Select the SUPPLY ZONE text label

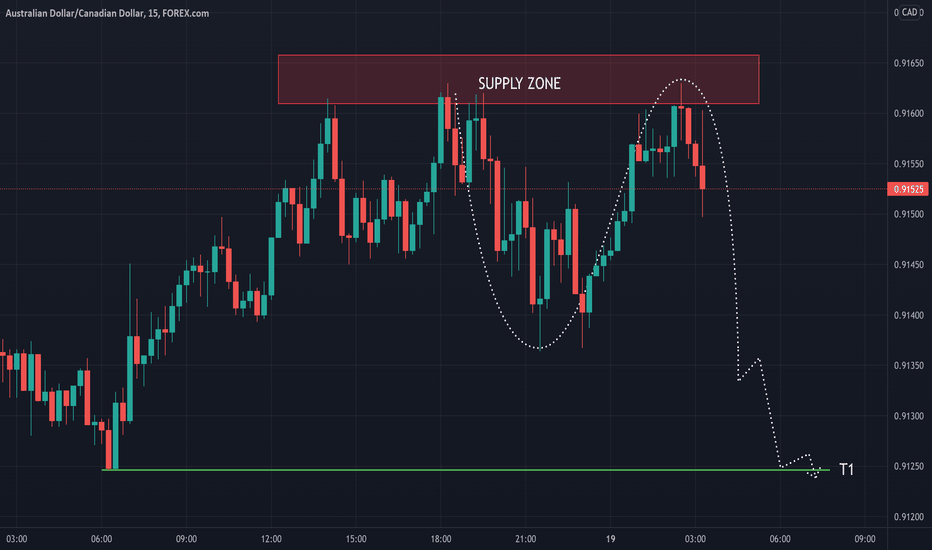(519, 83)
